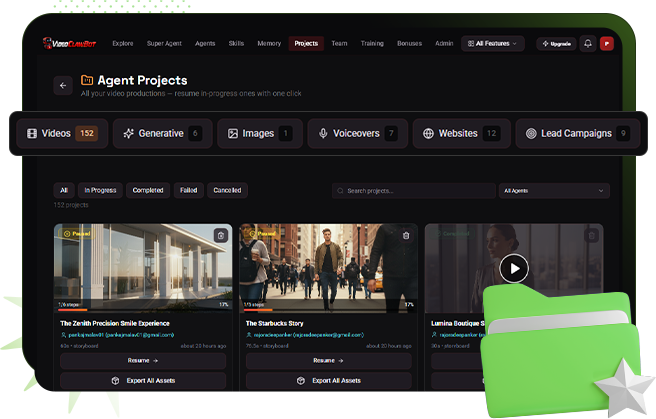The image size is (656, 419).
Task: Resume The Starbucks Story
Action: click(328, 360)
